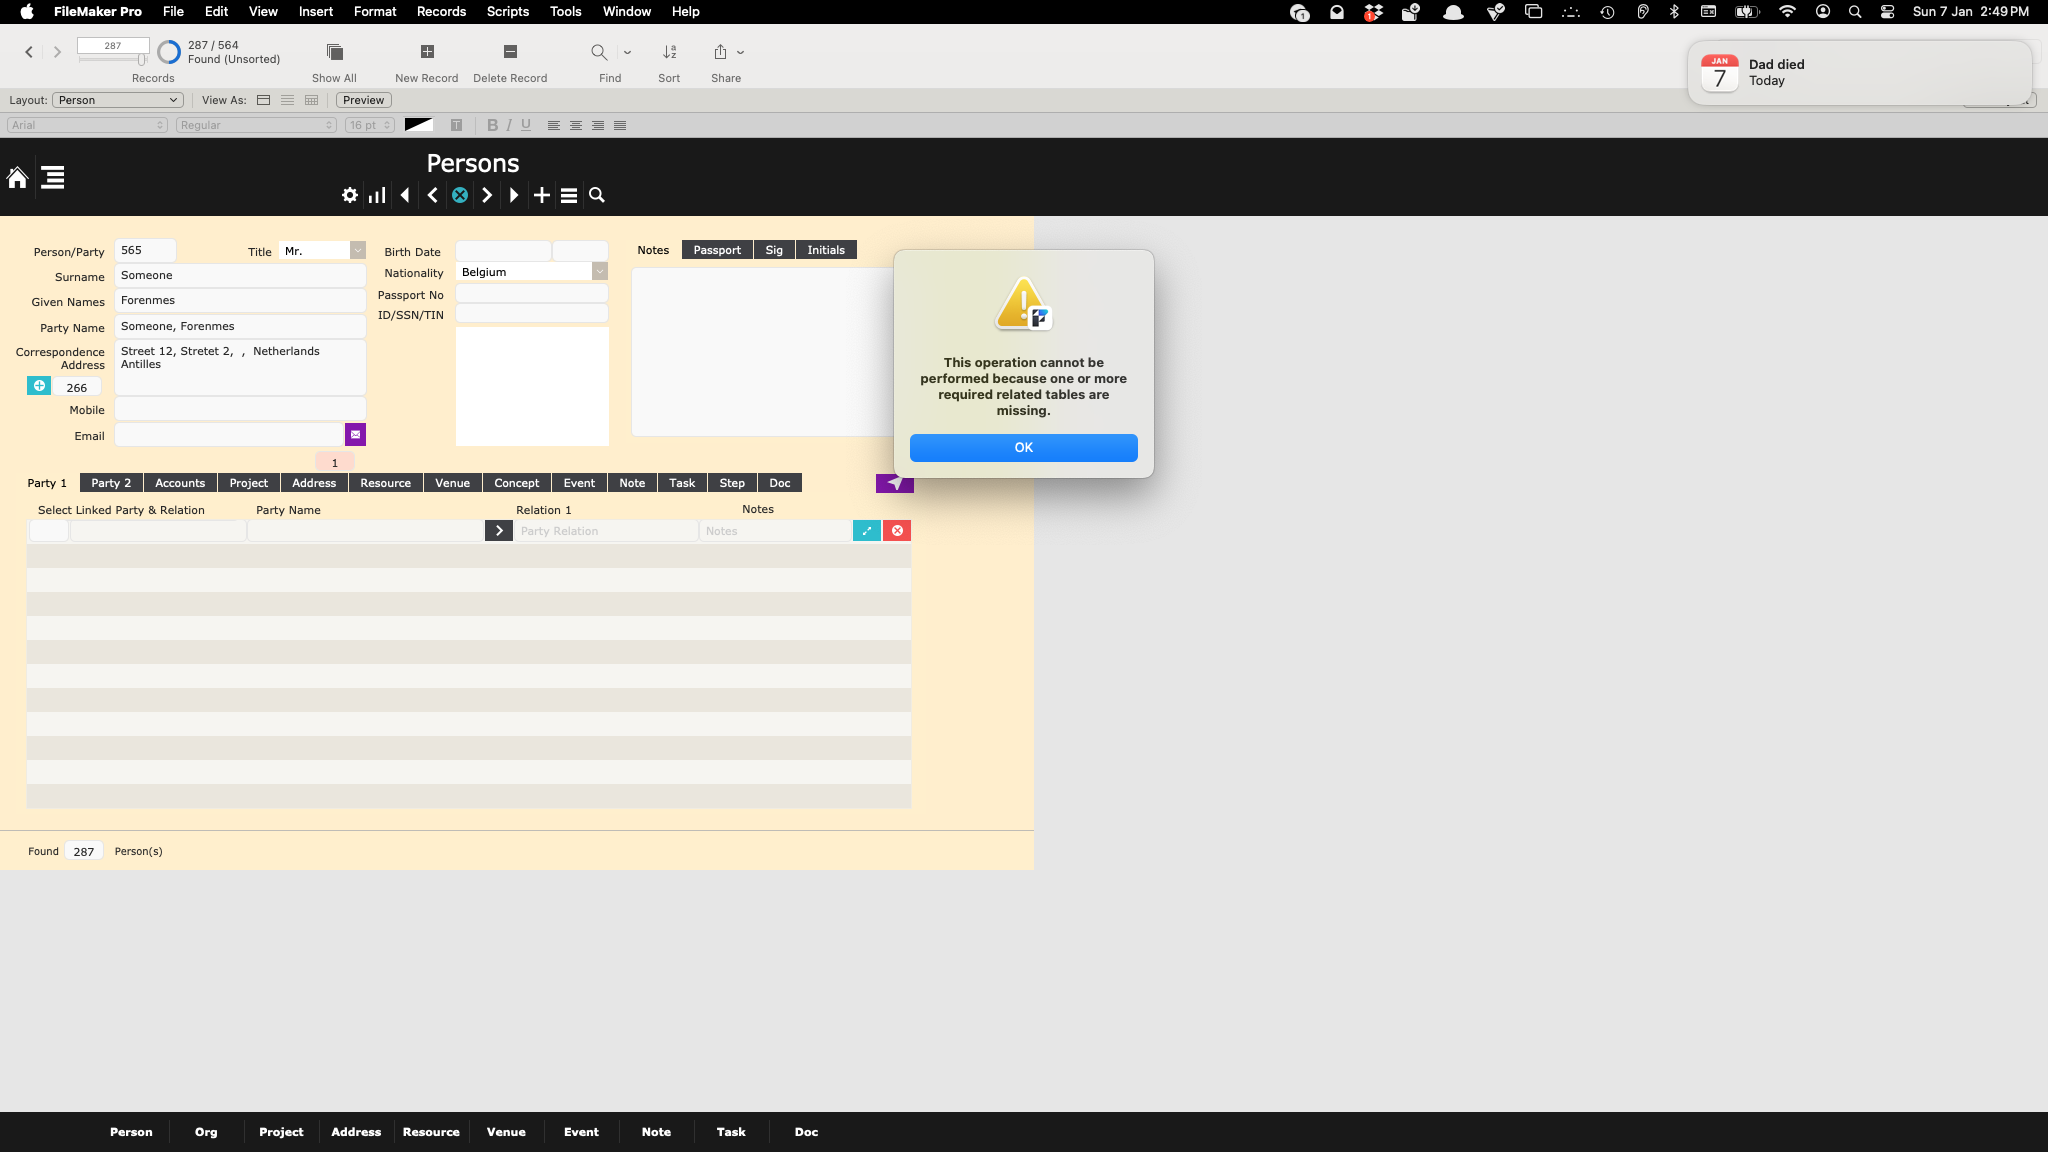Click the Preview button

[363, 100]
